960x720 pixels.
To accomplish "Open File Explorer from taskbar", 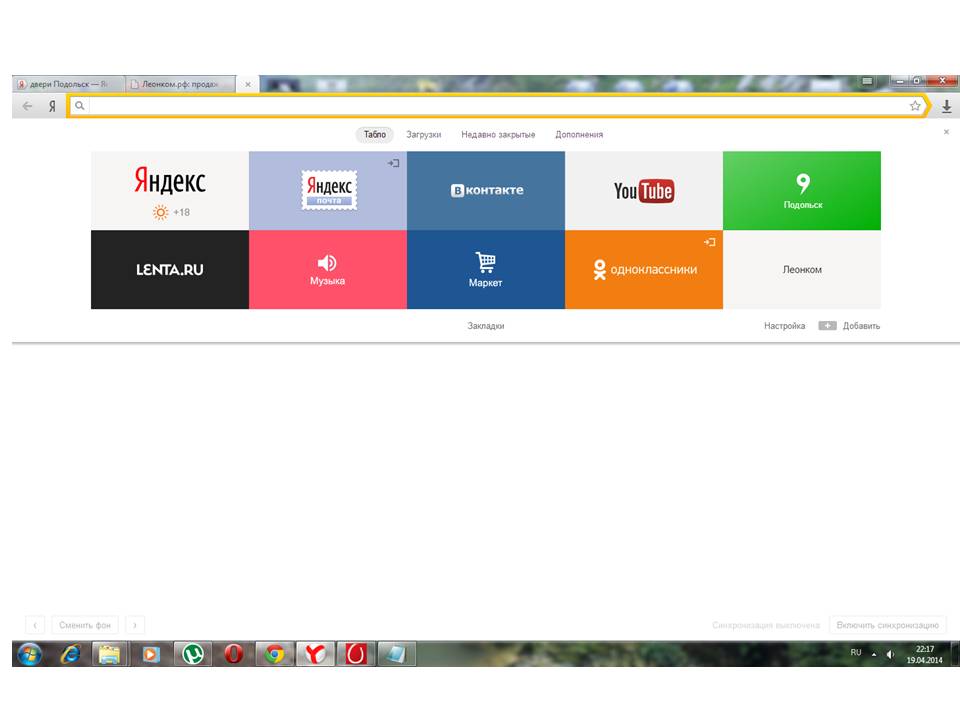I will tap(110, 654).
